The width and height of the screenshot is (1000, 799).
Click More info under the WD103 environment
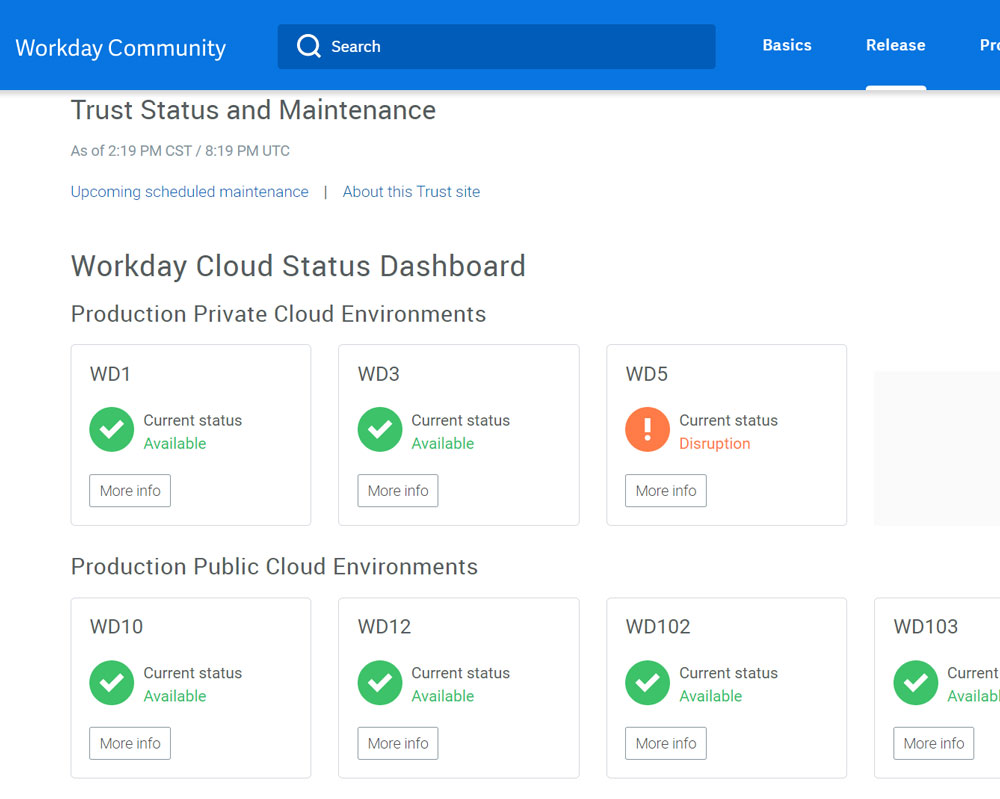[x=933, y=743]
